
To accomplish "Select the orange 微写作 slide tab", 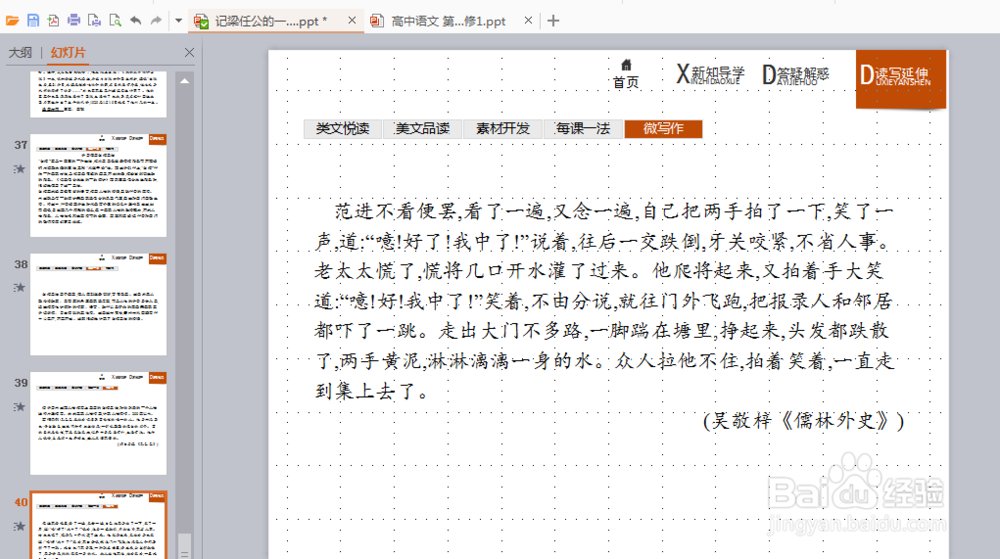I will pos(663,129).
